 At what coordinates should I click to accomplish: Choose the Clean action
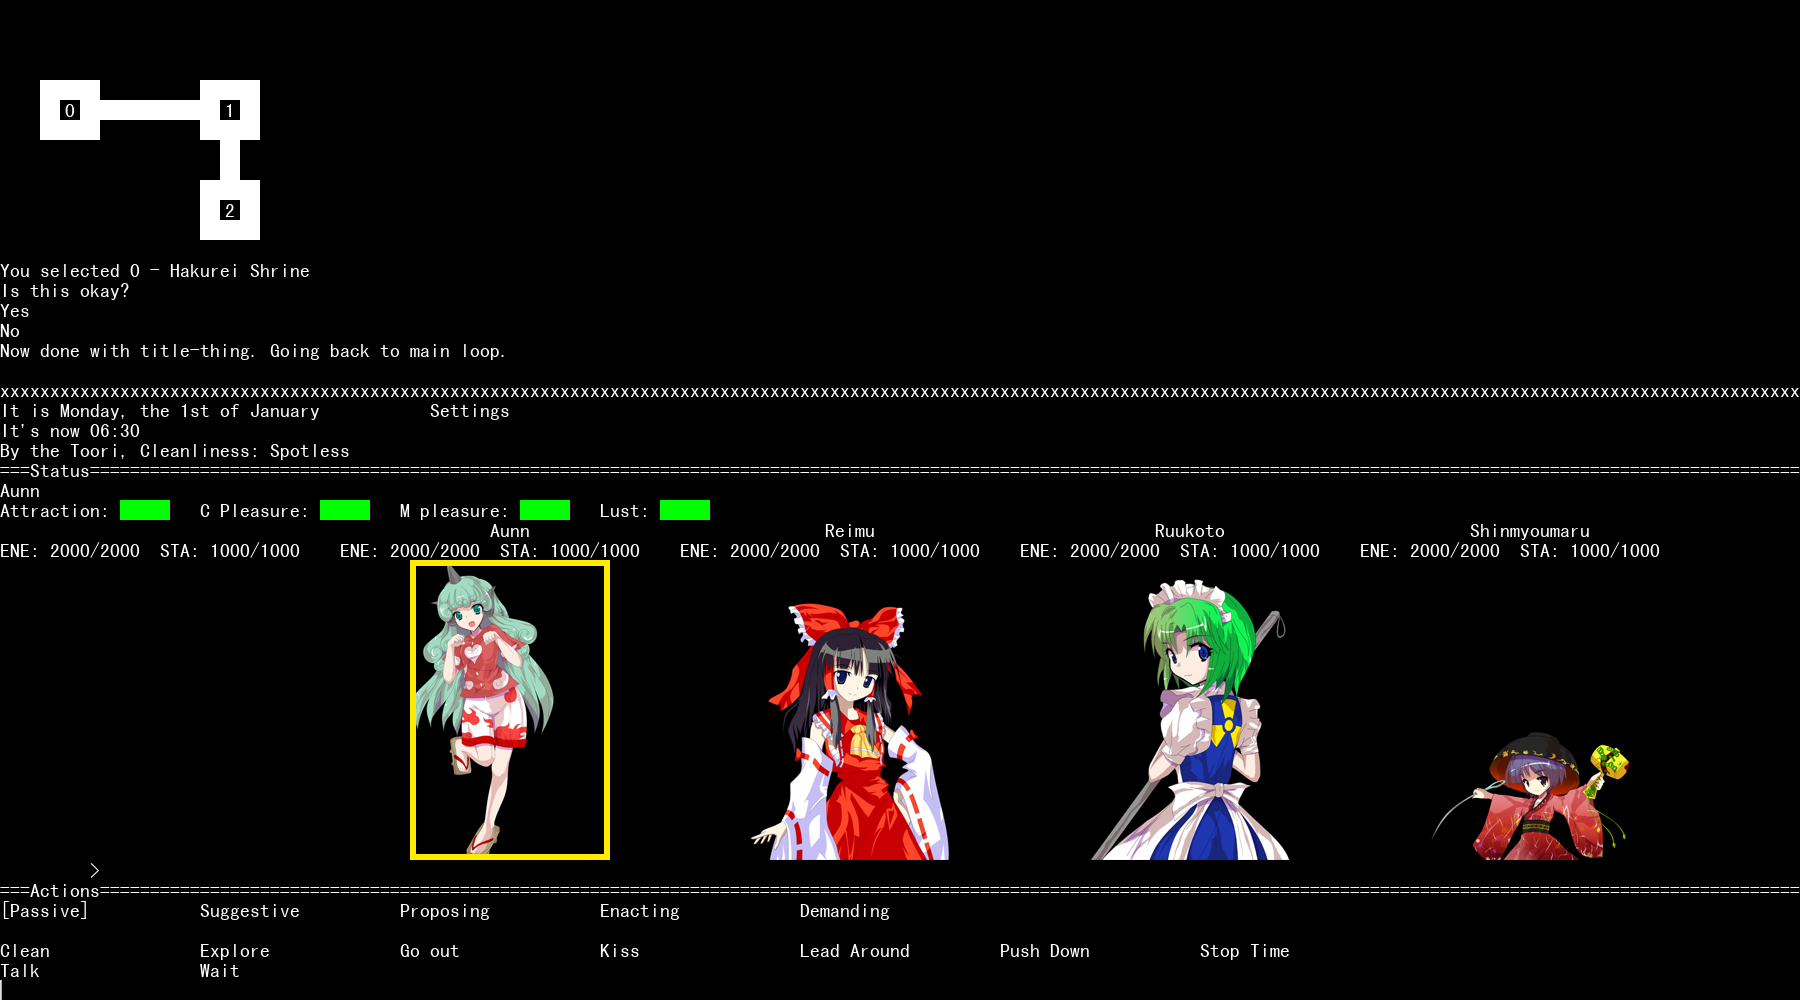(25, 951)
